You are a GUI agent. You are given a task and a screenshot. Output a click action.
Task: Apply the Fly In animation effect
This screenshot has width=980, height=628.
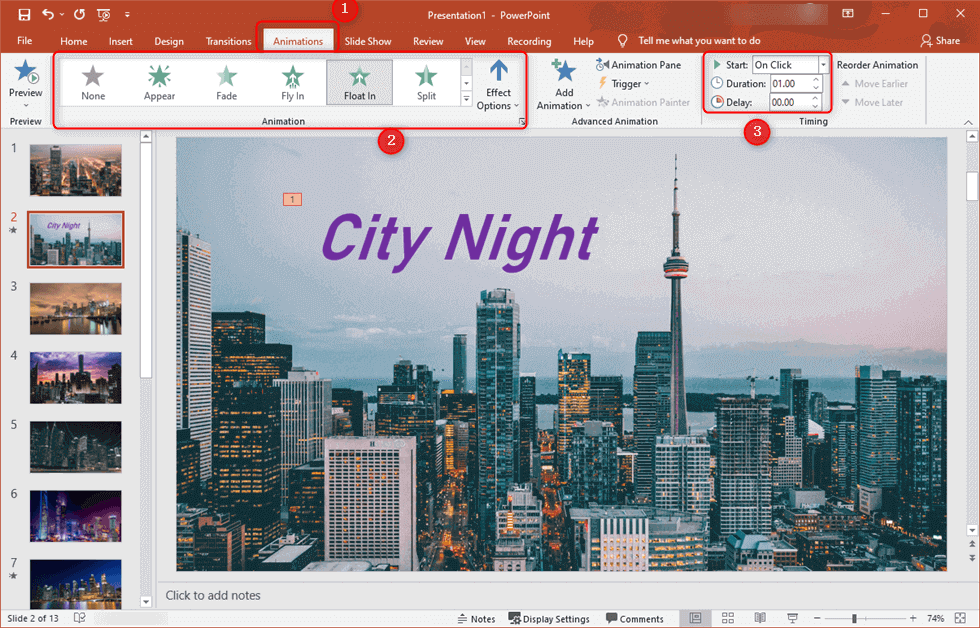tap(292, 82)
